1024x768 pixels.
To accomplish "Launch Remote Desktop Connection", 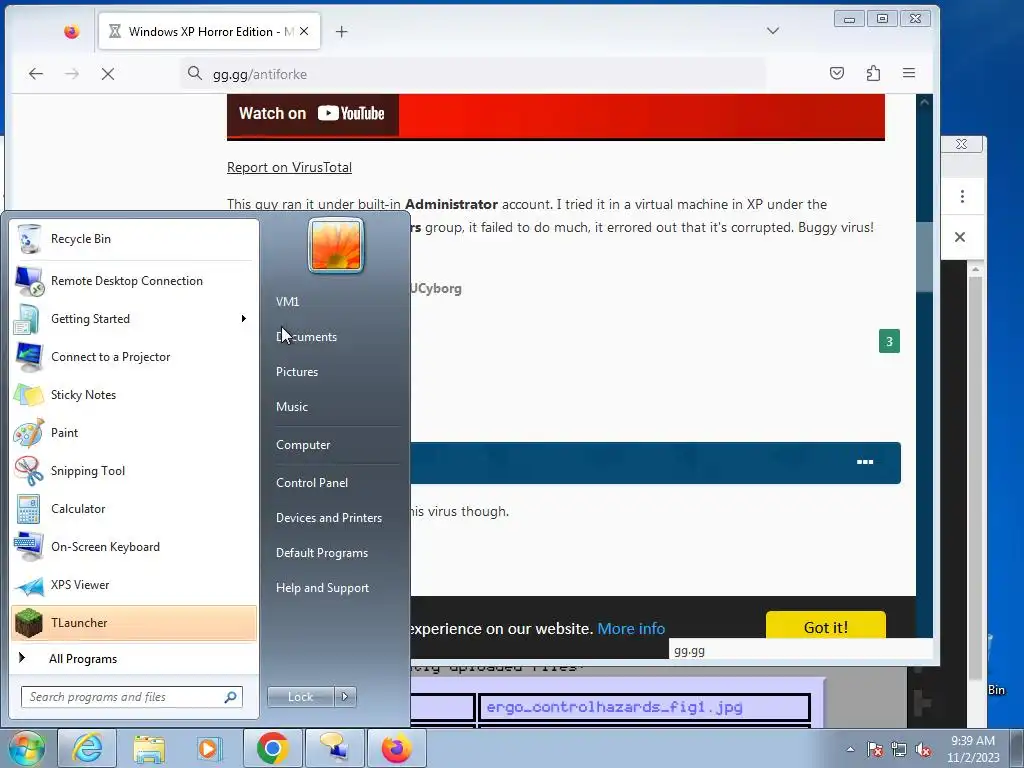I will pos(134,281).
